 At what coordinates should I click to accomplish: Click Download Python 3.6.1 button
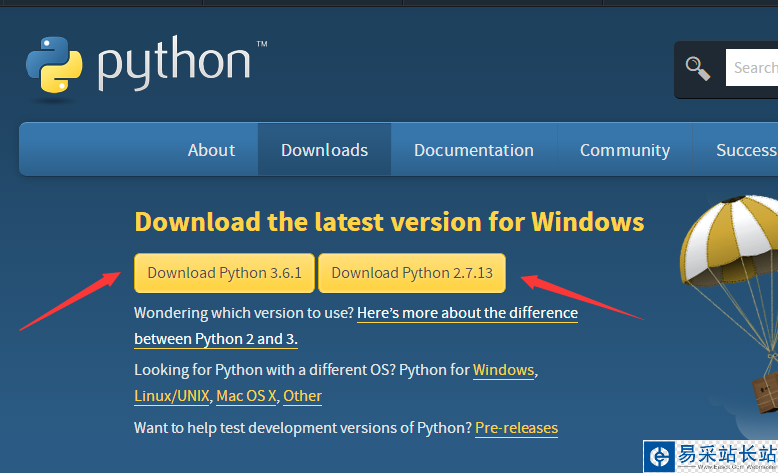224,273
